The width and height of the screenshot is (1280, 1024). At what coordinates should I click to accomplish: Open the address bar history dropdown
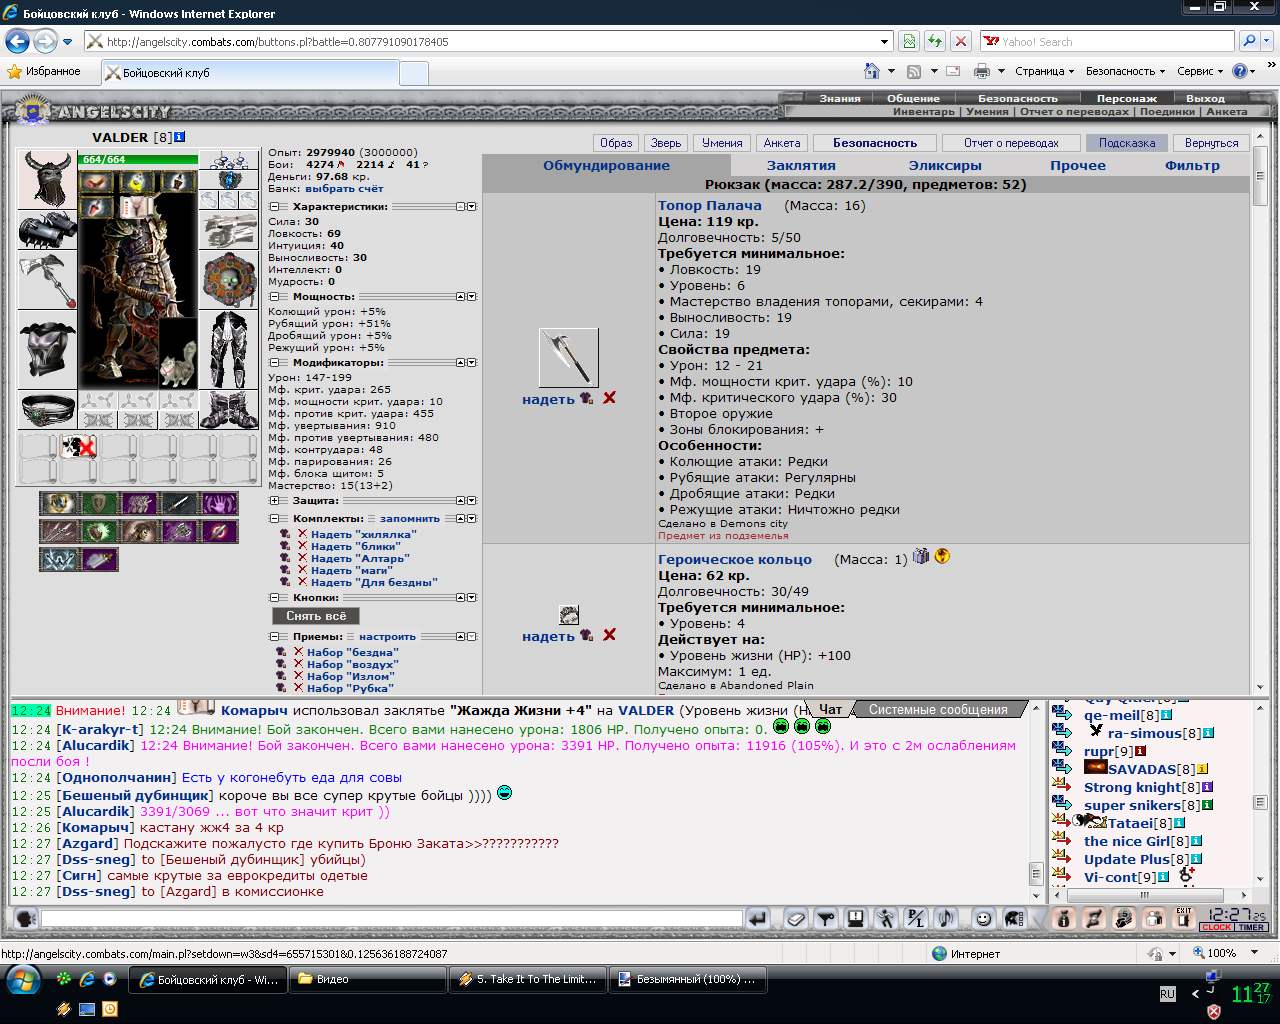(884, 42)
